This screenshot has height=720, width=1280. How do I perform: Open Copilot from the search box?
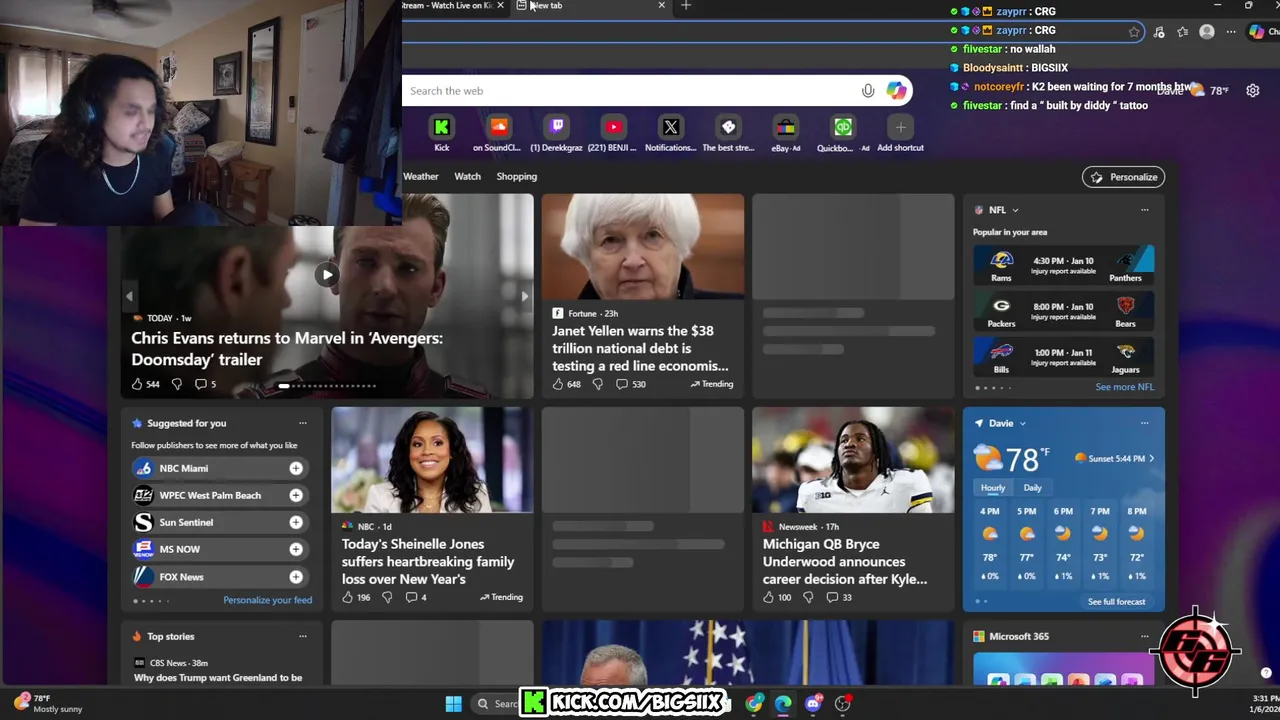coord(896,91)
